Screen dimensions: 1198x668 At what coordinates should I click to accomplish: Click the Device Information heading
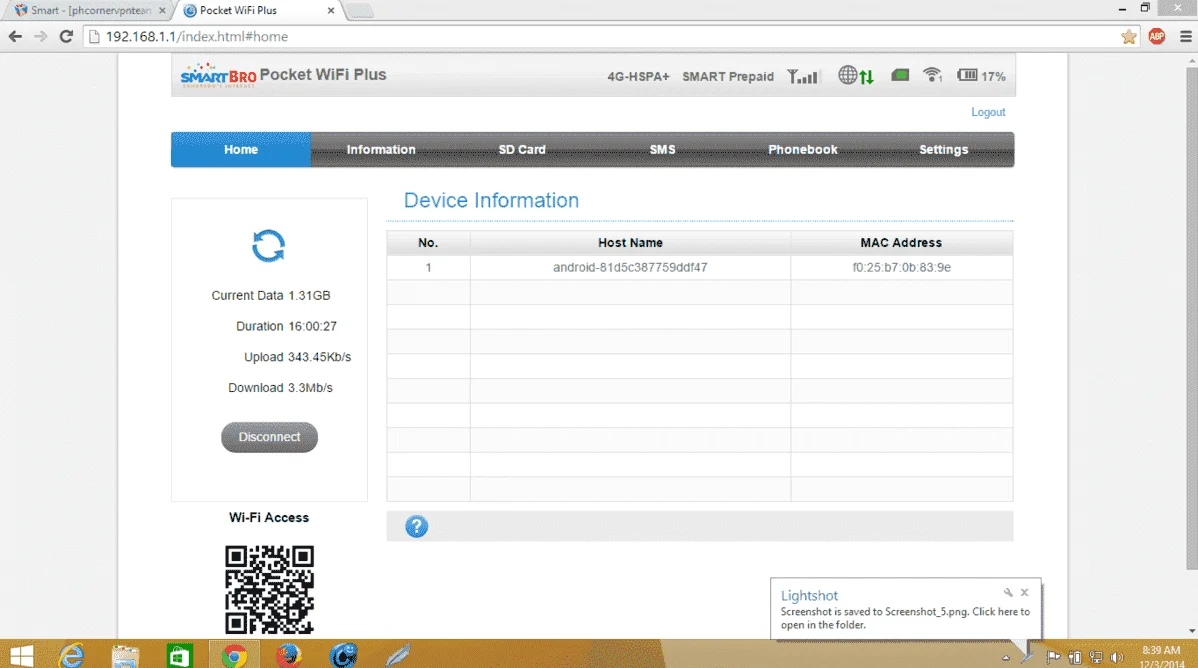click(491, 200)
